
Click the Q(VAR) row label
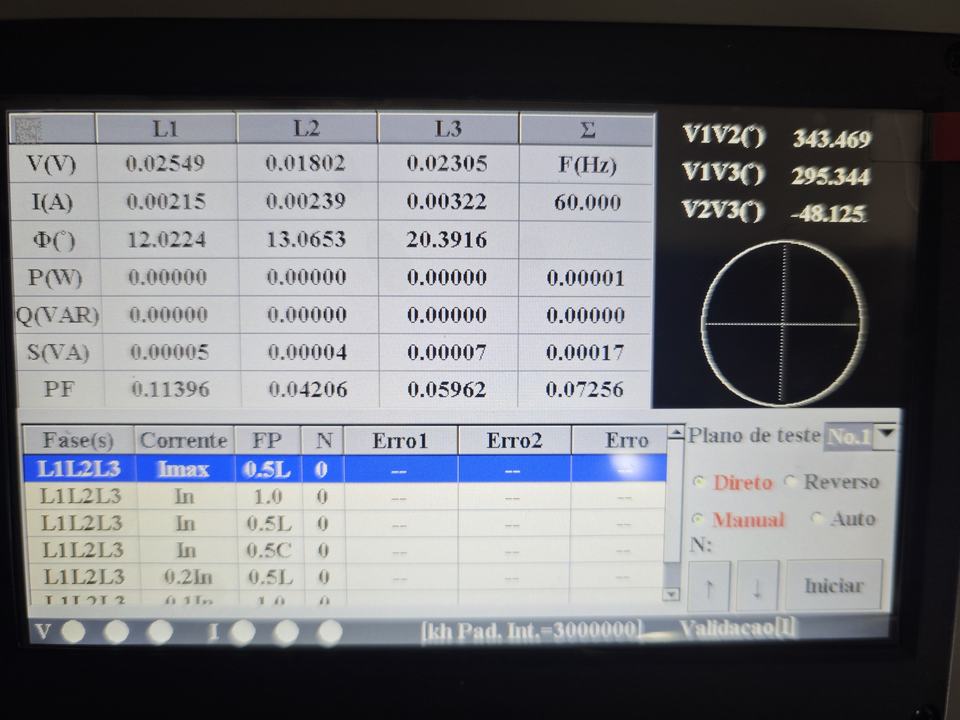(58, 315)
